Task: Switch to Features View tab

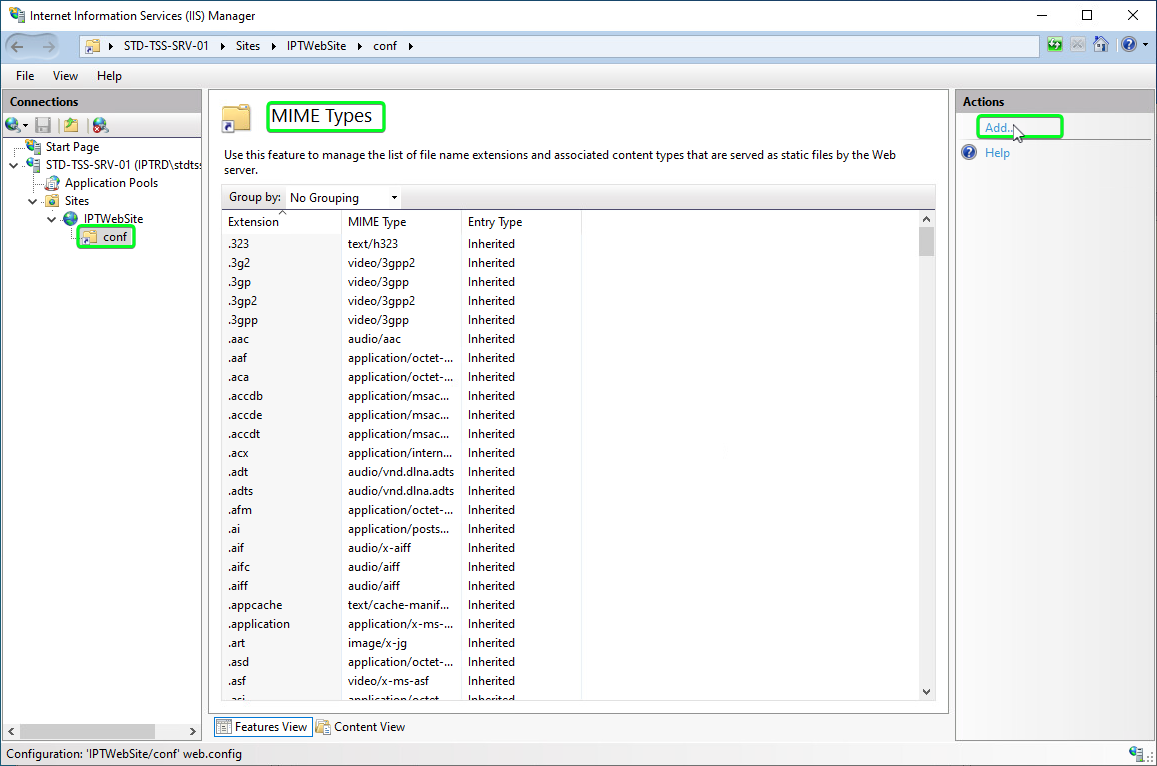Action: [x=263, y=727]
